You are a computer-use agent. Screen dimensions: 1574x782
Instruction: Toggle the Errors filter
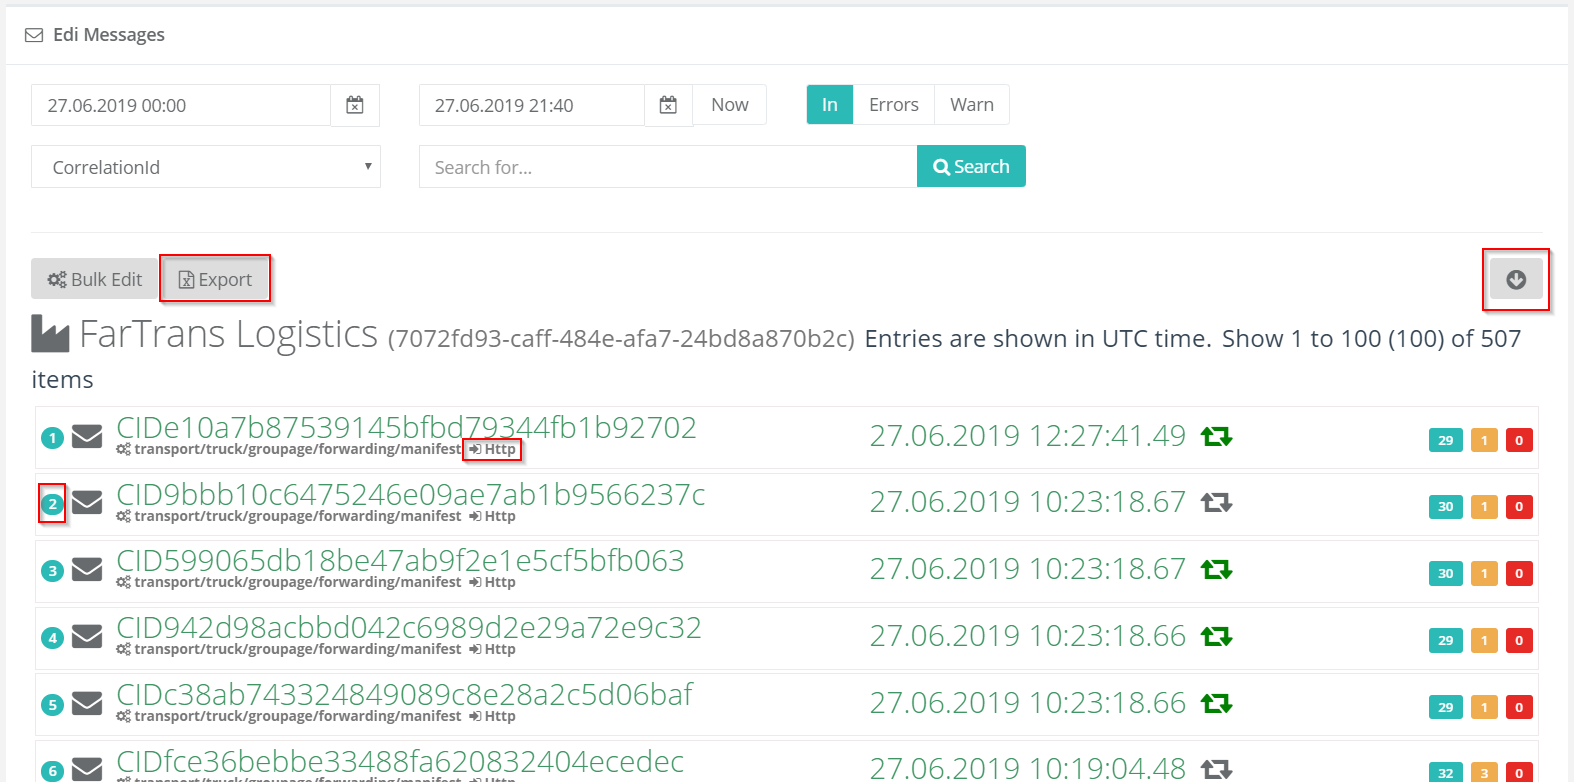[x=893, y=105]
